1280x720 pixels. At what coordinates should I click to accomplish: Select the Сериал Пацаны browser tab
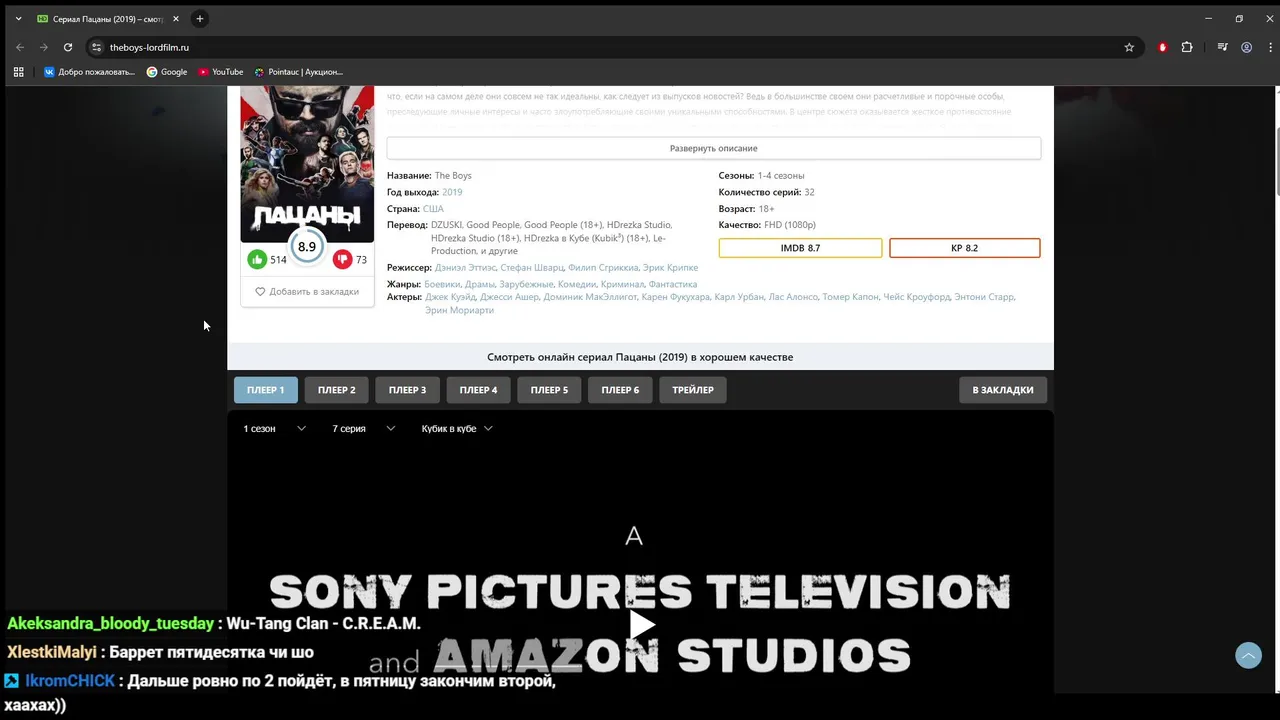click(x=106, y=19)
